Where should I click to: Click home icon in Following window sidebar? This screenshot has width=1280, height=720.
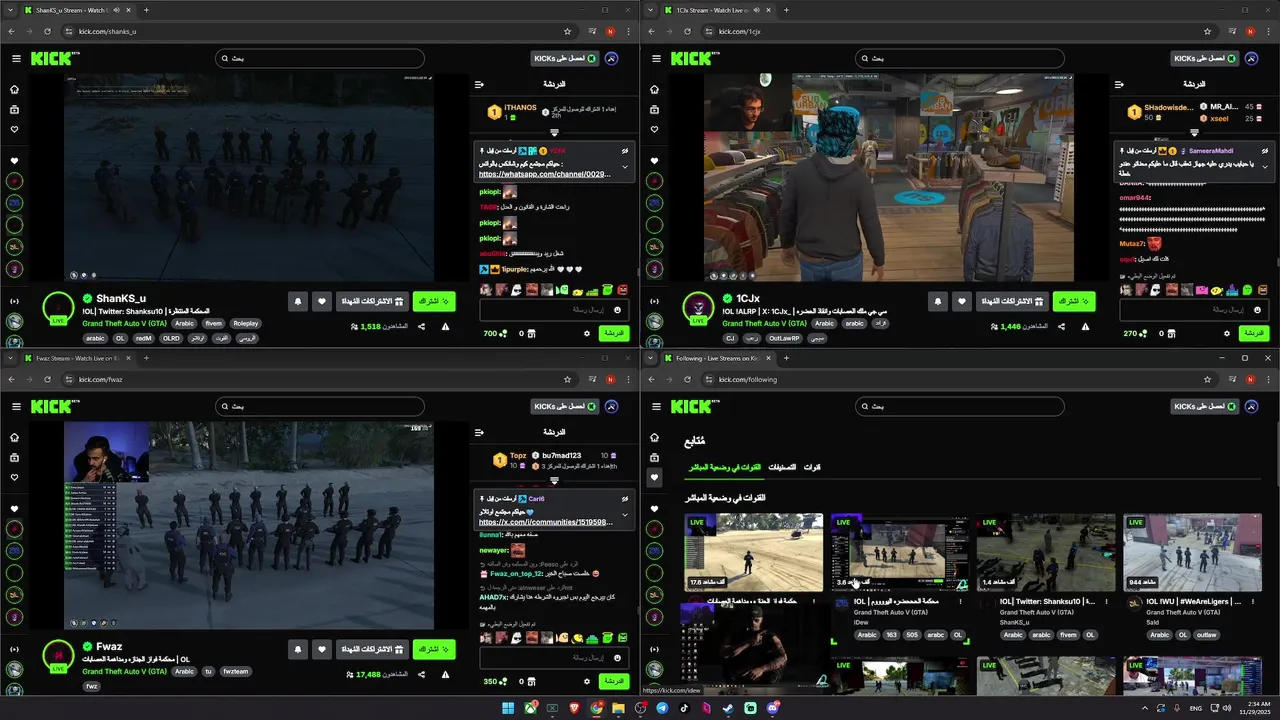(x=654, y=437)
